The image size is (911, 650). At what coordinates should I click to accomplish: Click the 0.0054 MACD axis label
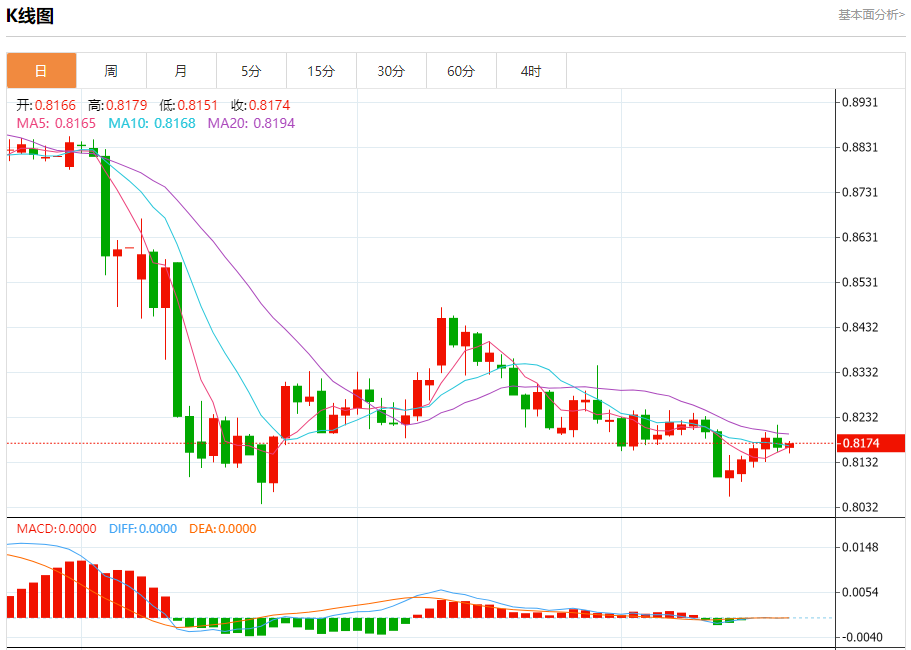click(860, 592)
